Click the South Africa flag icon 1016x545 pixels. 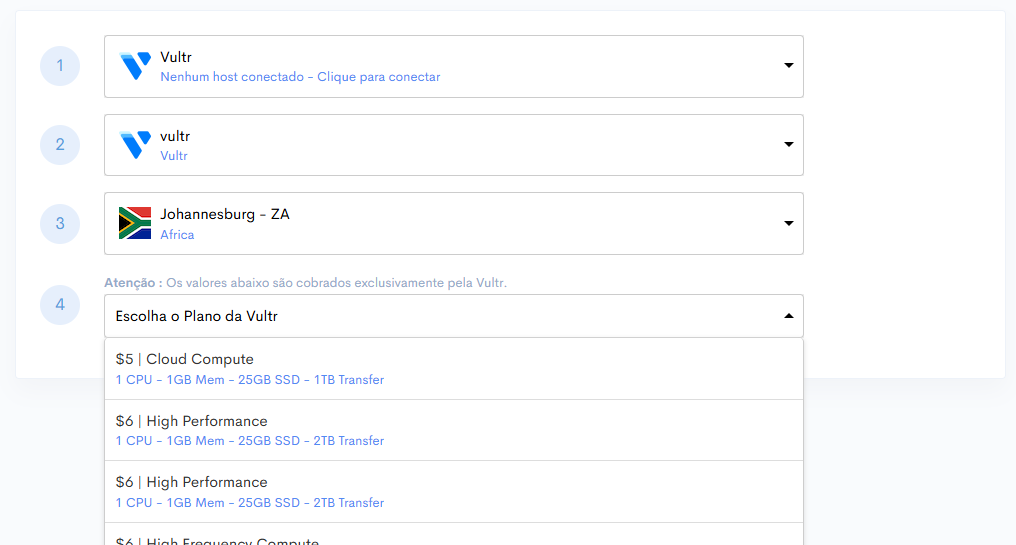pyautogui.click(x=135, y=223)
